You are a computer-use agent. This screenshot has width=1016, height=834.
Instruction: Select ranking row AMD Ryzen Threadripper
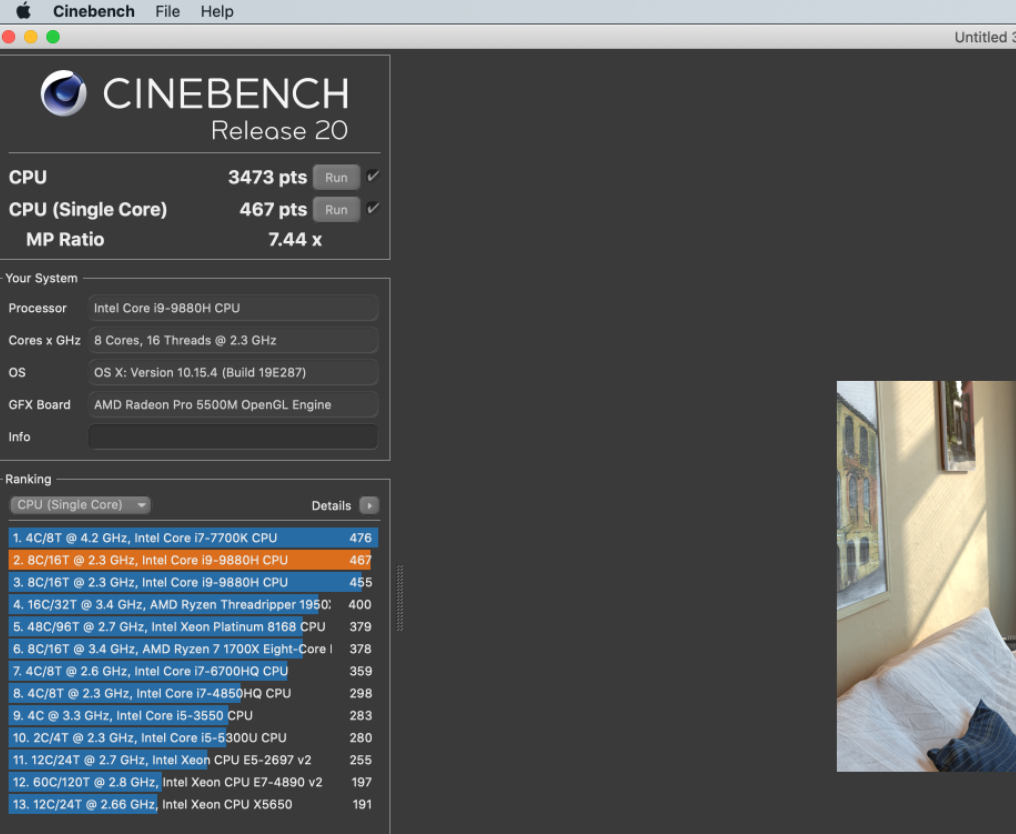(x=193, y=605)
